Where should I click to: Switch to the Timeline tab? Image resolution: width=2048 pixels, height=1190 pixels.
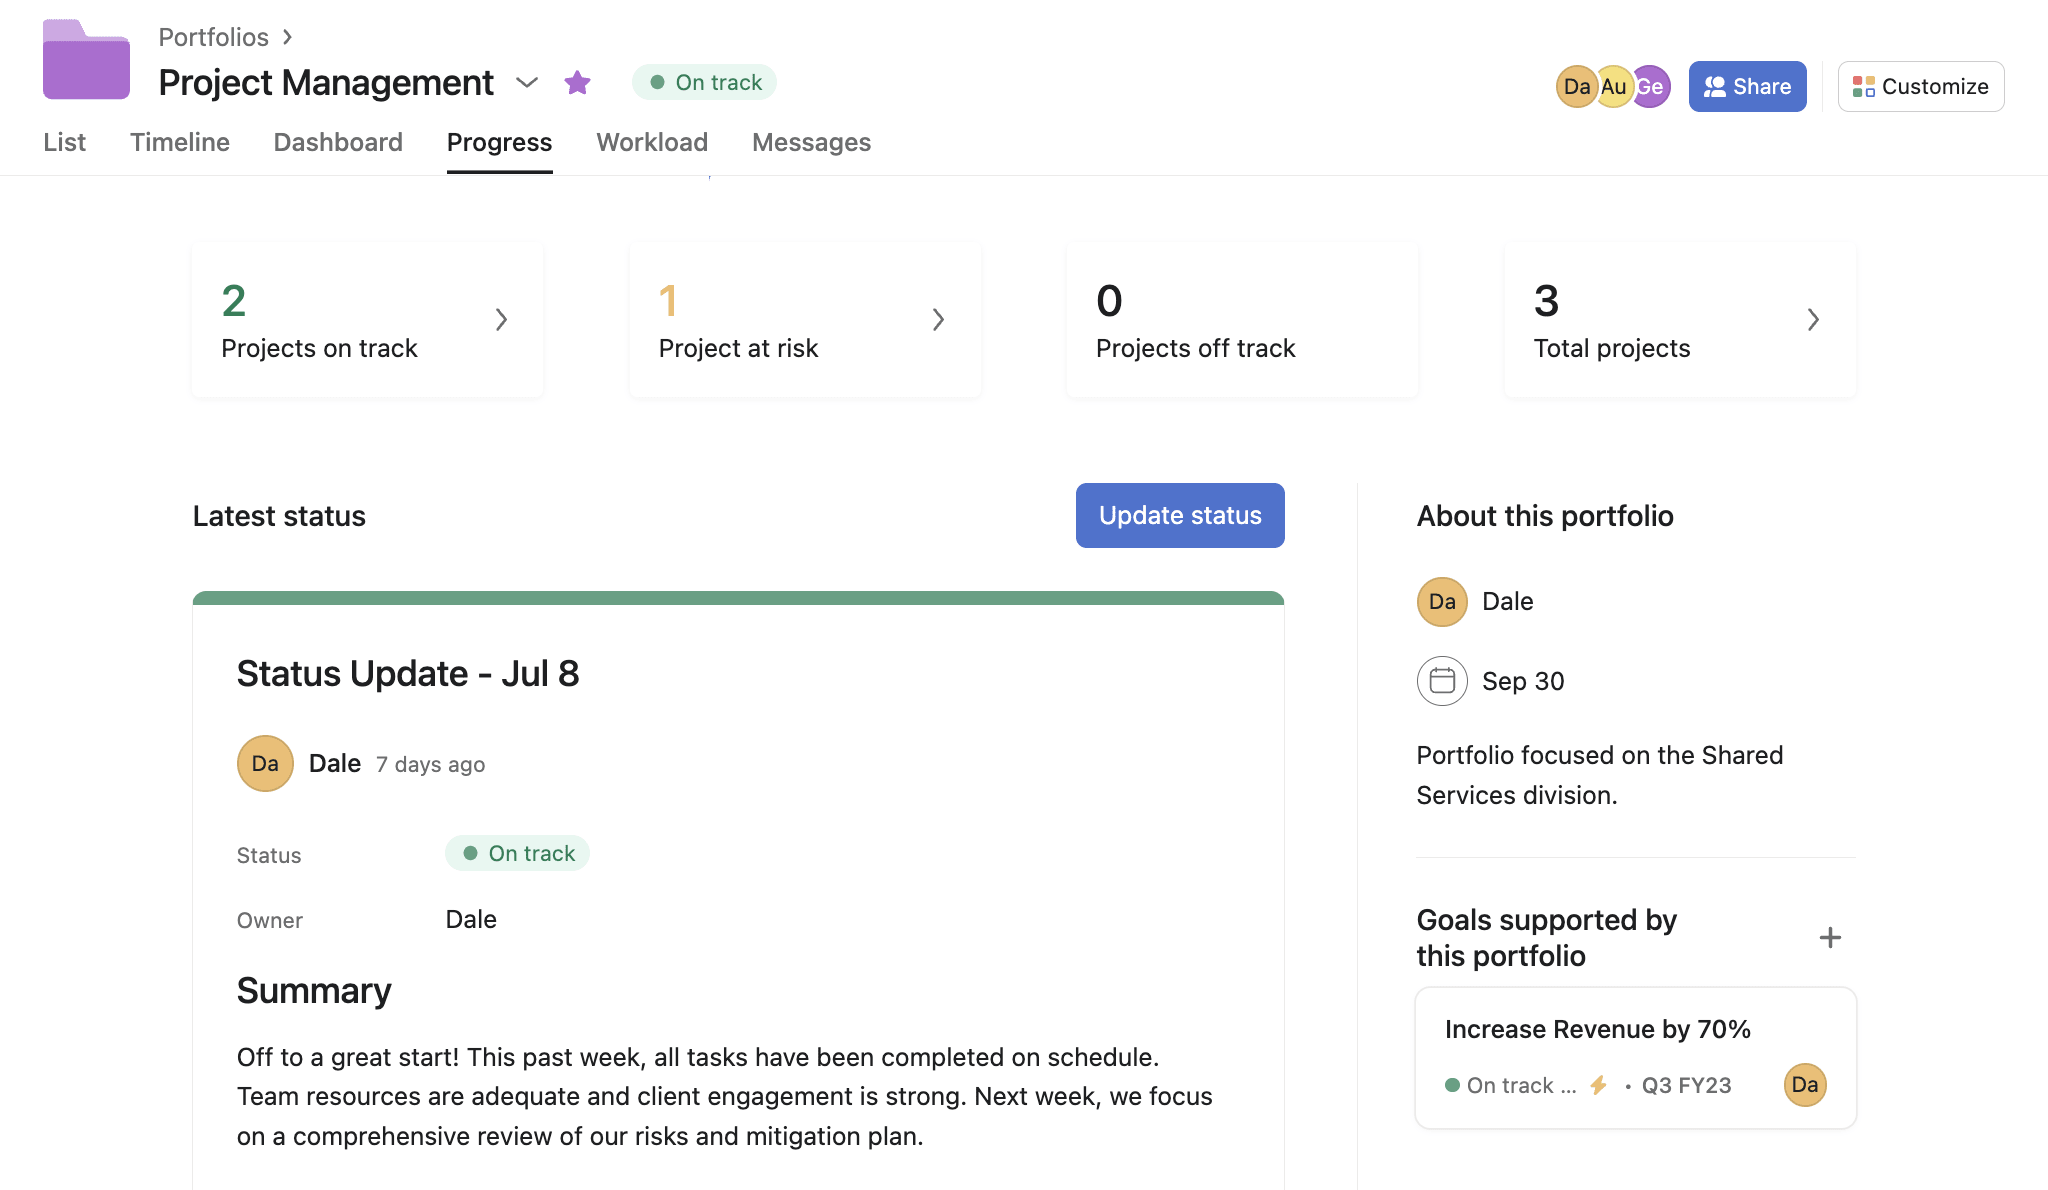180,142
